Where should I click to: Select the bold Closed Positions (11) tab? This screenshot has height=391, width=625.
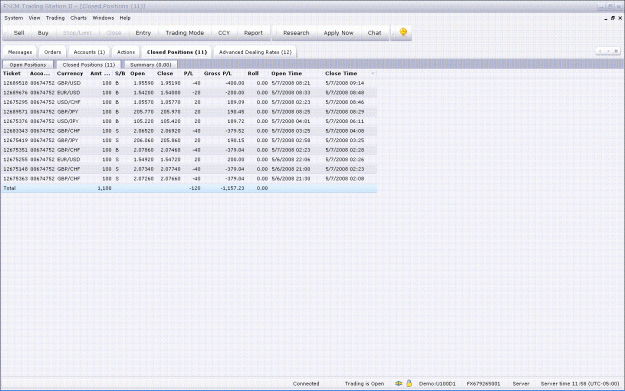(177, 52)
